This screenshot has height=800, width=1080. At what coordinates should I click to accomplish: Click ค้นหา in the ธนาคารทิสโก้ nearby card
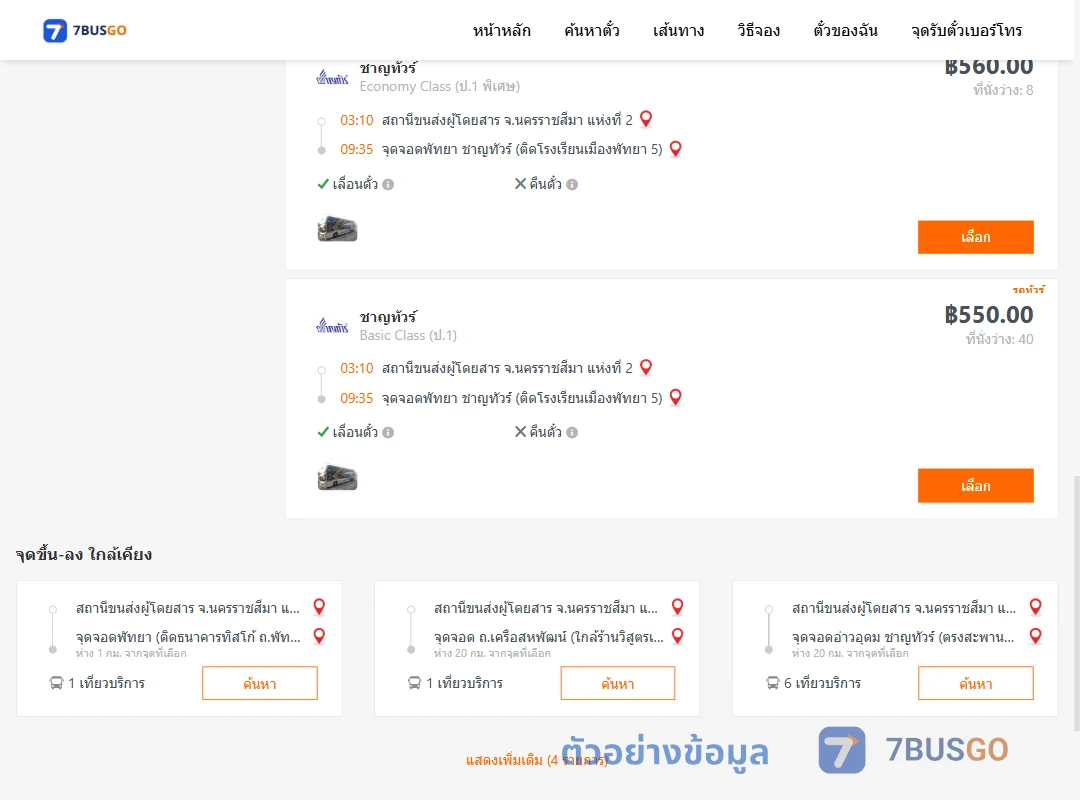pyautogui.click(x=260, y=683)
